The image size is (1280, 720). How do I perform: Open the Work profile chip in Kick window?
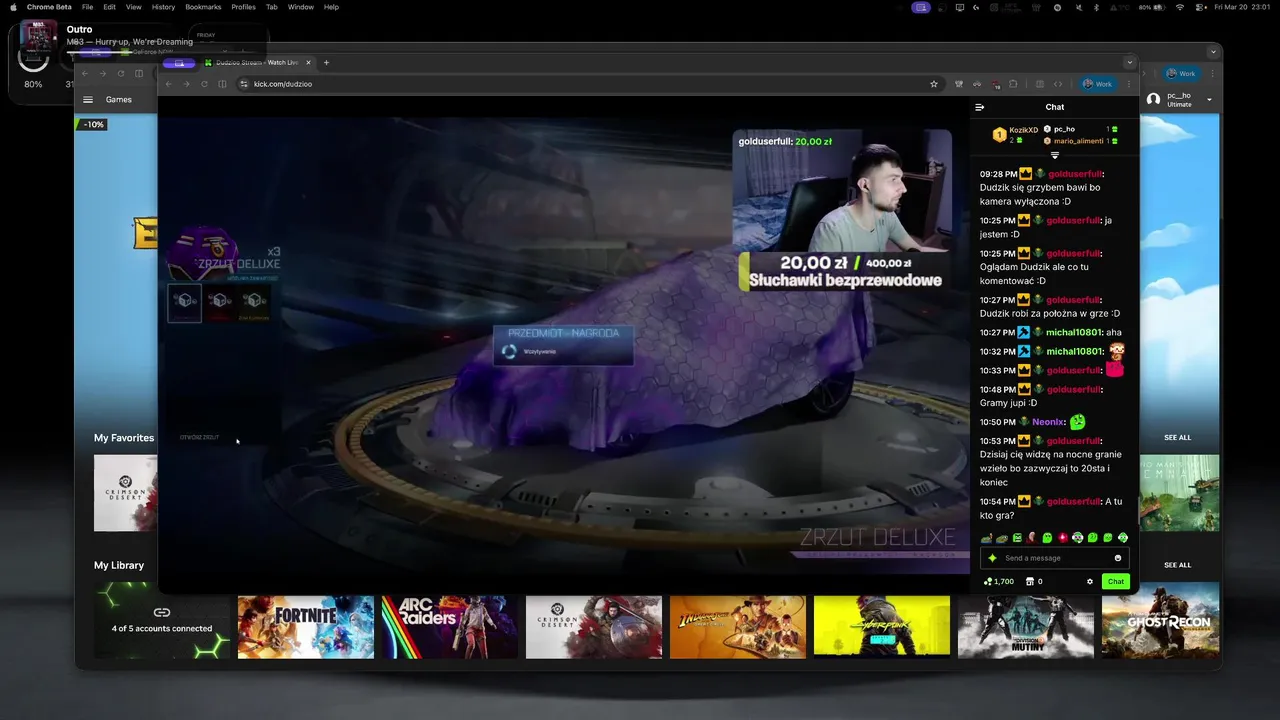pos(1099,84)
